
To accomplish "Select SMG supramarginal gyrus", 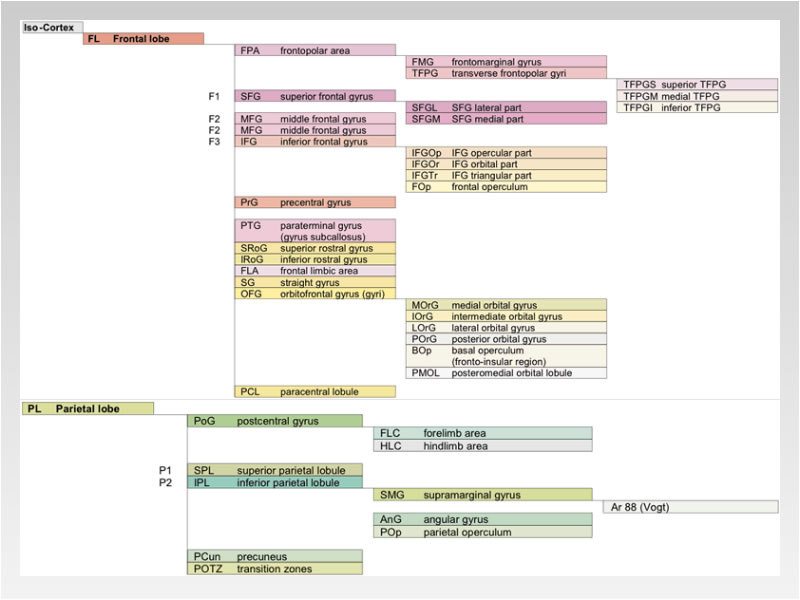I will click(483, 494).
